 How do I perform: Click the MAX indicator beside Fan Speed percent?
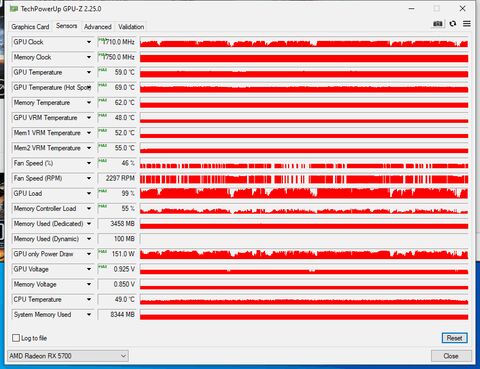click(103, 161)
